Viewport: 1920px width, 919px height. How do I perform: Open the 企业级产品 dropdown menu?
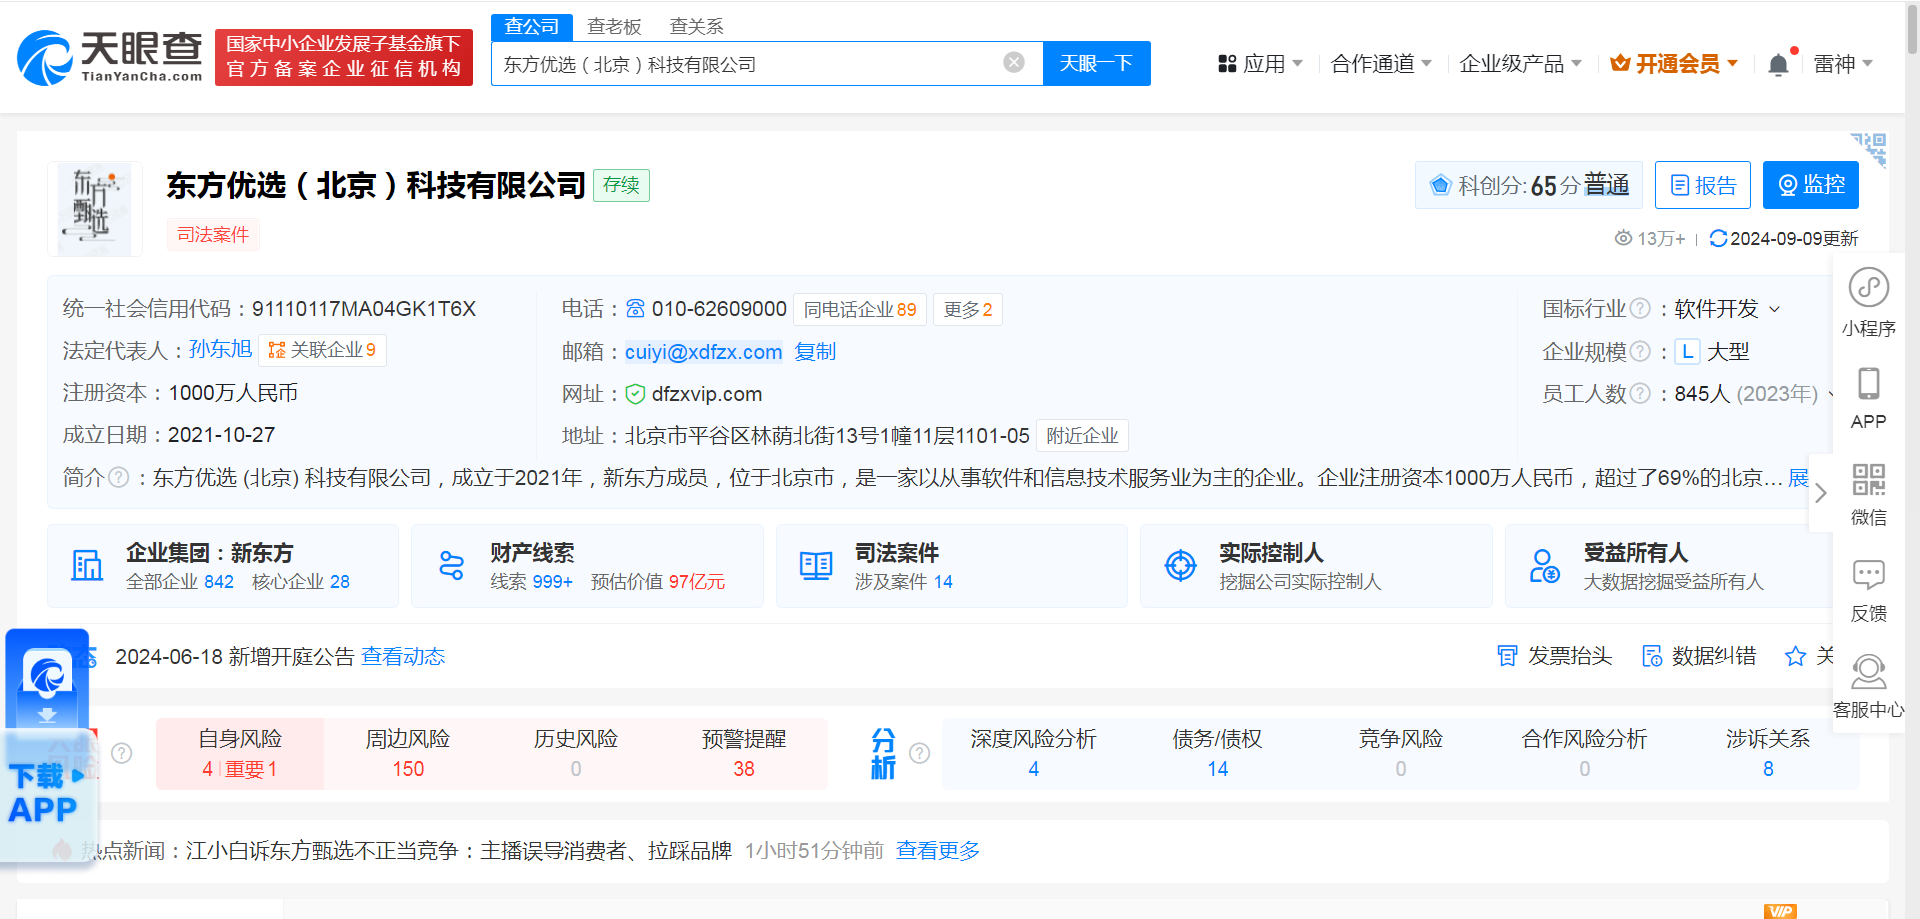click(x=1520, y=64)
